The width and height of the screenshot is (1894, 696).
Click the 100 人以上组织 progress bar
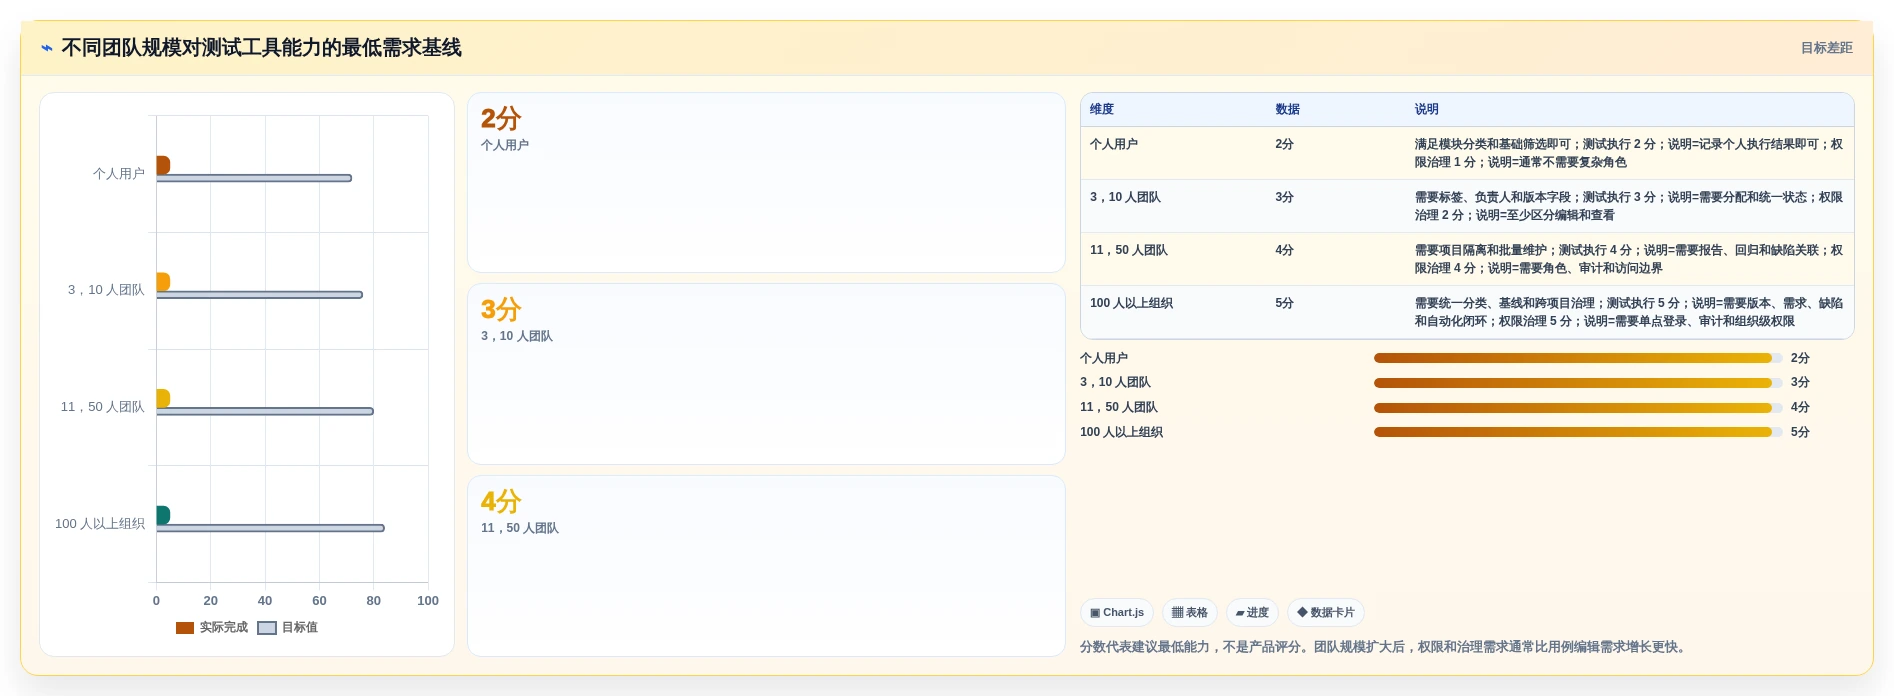(x=1578, y=432)
